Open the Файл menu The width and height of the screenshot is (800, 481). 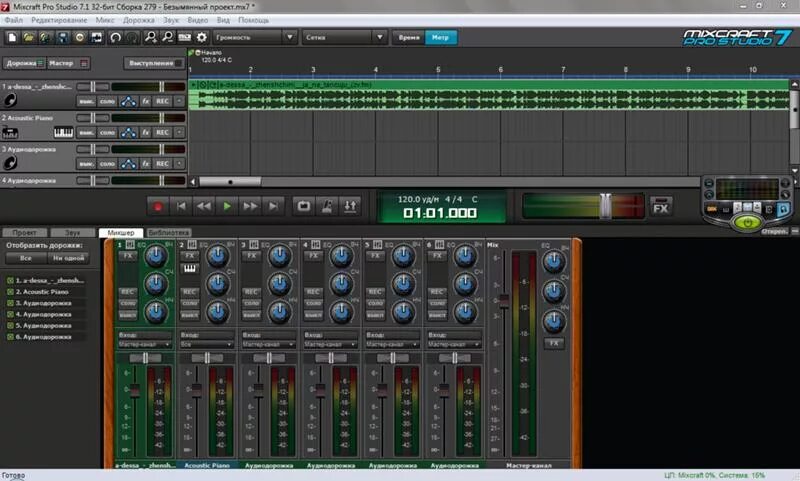[14, 20]
